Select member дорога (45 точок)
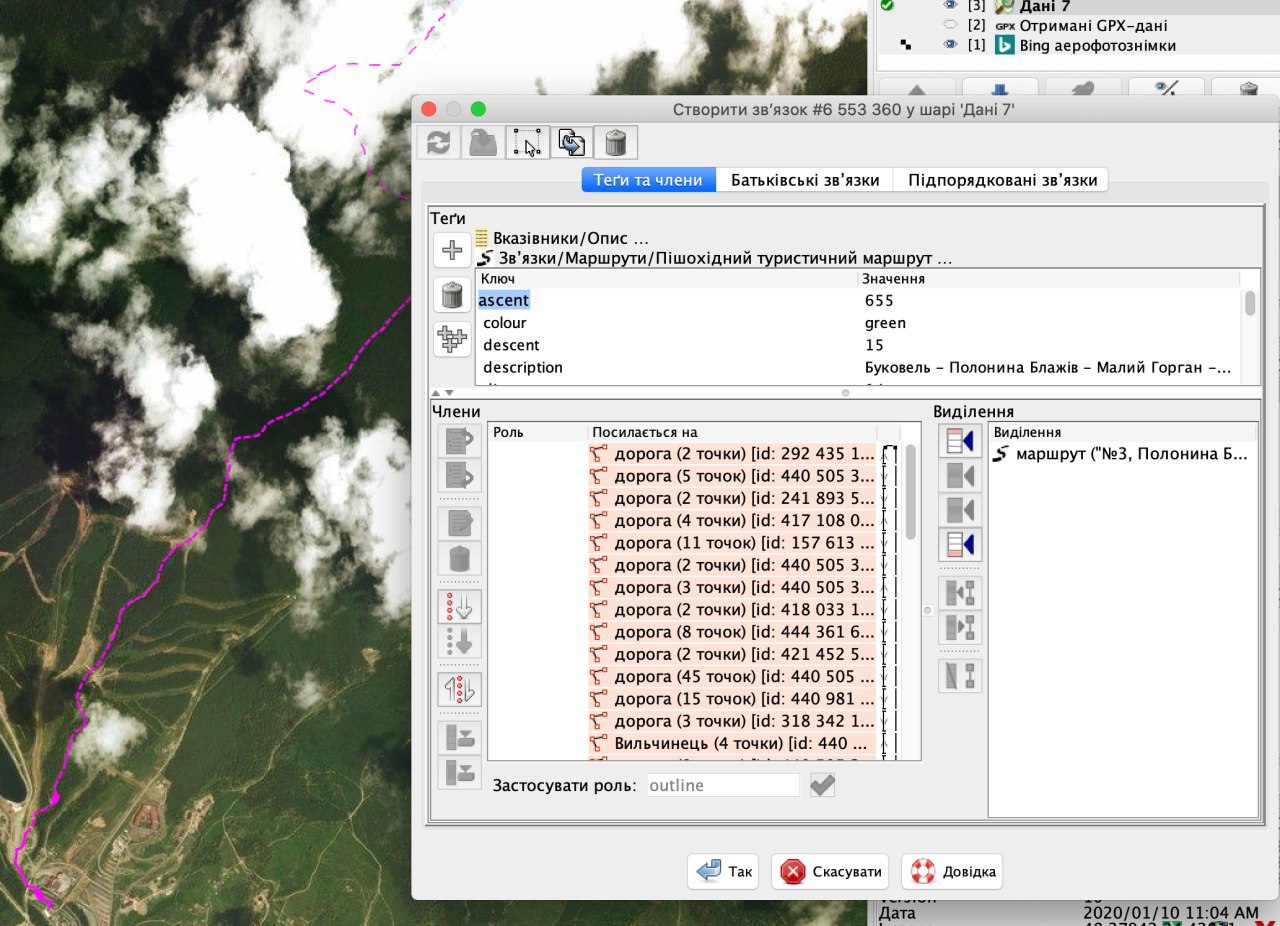Viewport: 1280px width, 926px height. pos(732,676)
